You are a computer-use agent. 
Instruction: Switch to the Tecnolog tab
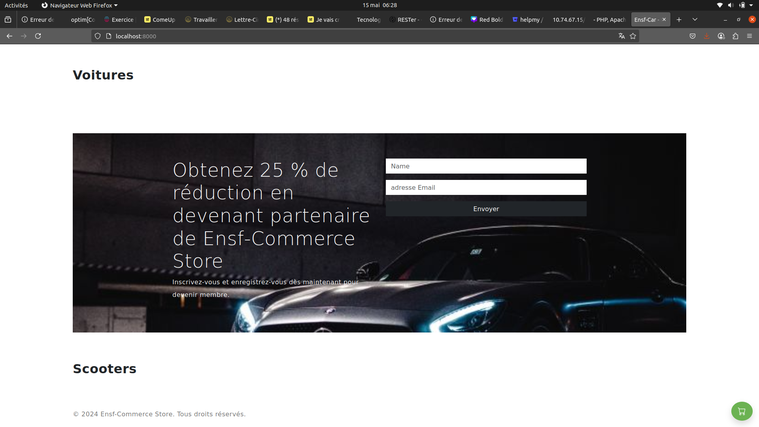(x=364, y=20)
